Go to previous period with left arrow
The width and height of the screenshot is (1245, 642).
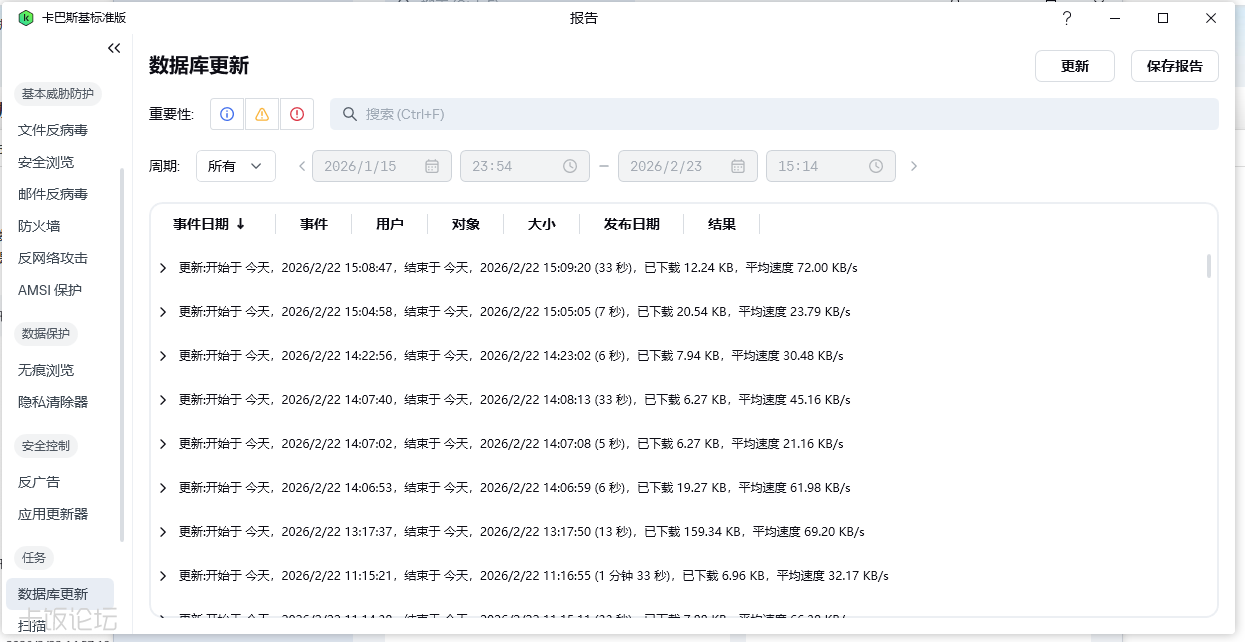(302, 166)
